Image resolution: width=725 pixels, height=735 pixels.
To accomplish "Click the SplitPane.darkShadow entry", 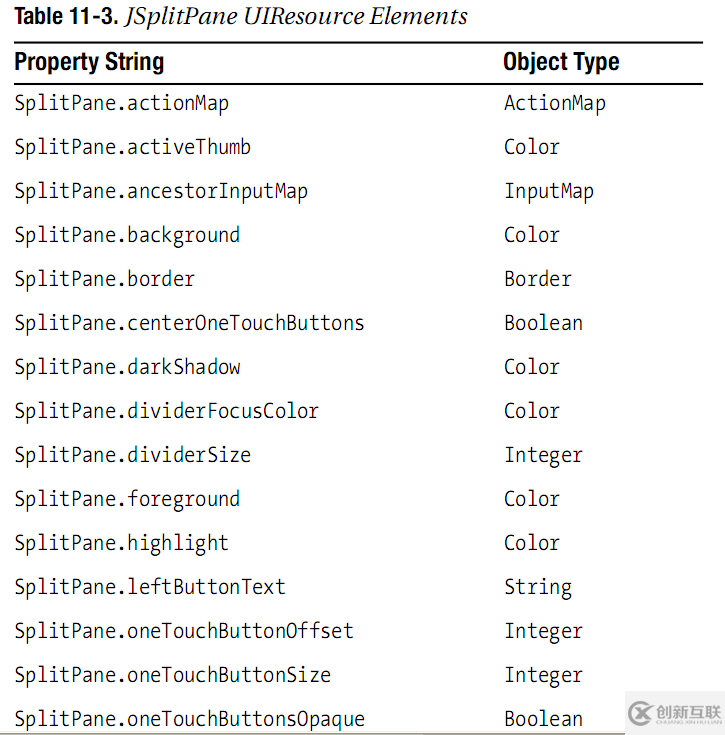I will click(127, 367).
